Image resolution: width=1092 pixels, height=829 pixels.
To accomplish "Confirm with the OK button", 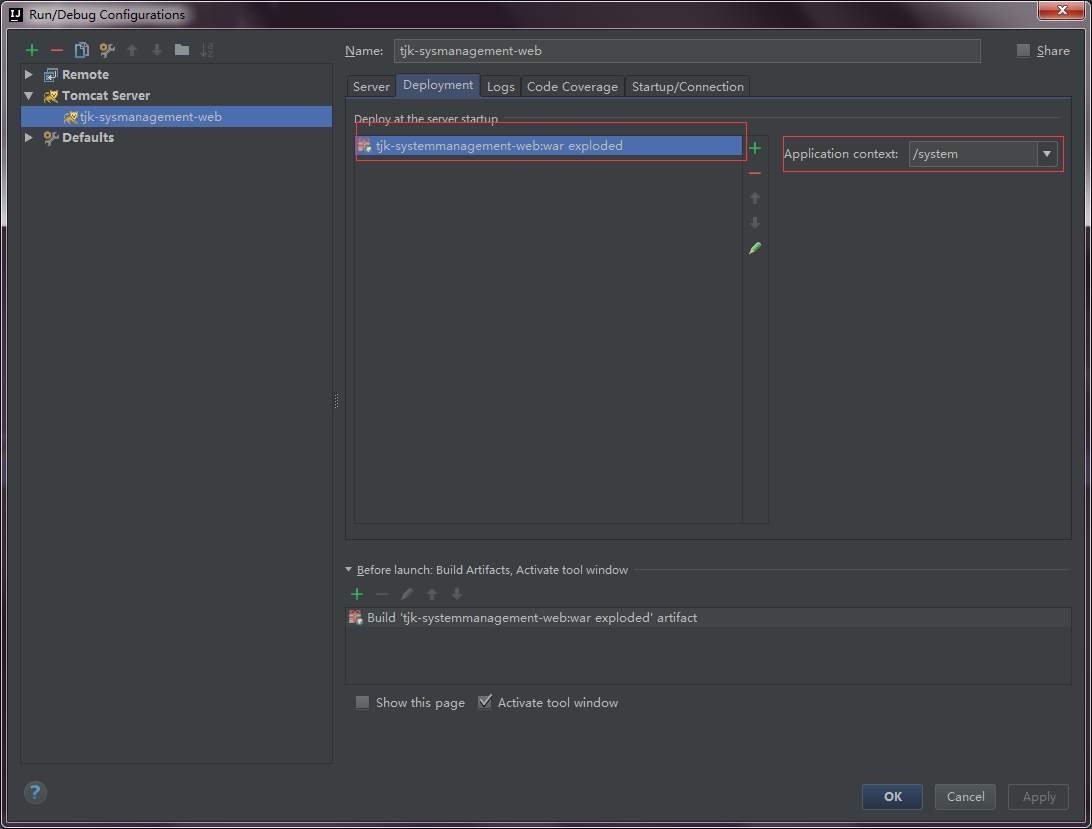I will coord(893,797).
